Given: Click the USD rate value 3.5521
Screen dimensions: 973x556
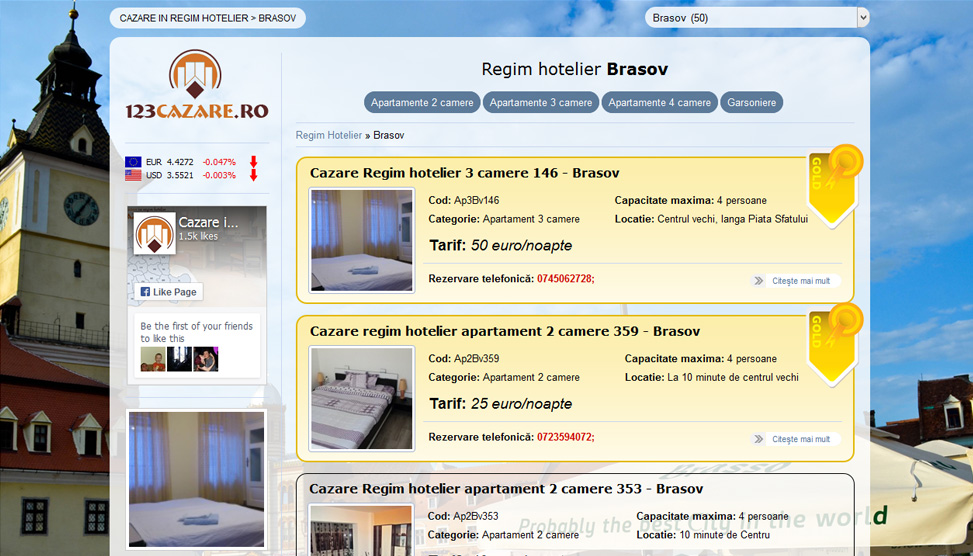Looking at the screenshot, I should (x=180, y=175).
